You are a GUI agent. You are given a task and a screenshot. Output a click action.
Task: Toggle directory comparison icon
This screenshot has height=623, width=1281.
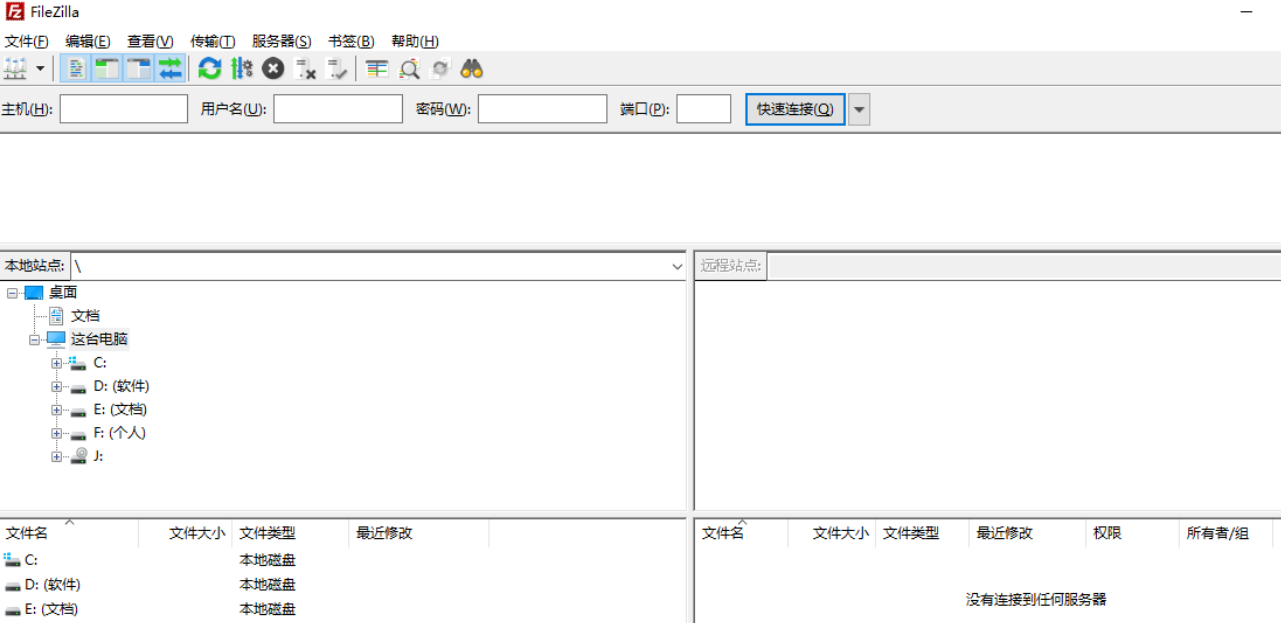click(409, 68)
